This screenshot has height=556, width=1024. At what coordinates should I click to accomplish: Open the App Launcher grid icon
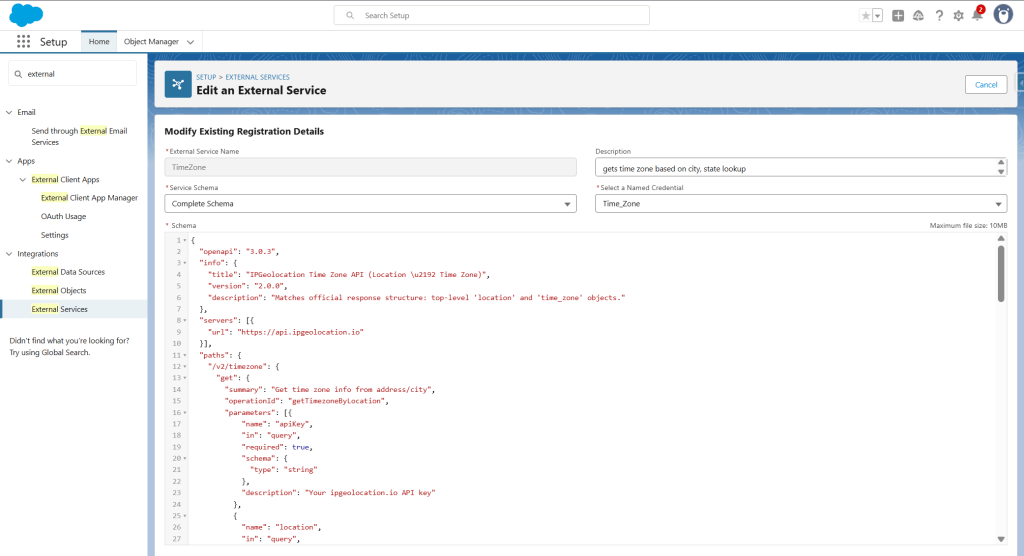point(24,42)
